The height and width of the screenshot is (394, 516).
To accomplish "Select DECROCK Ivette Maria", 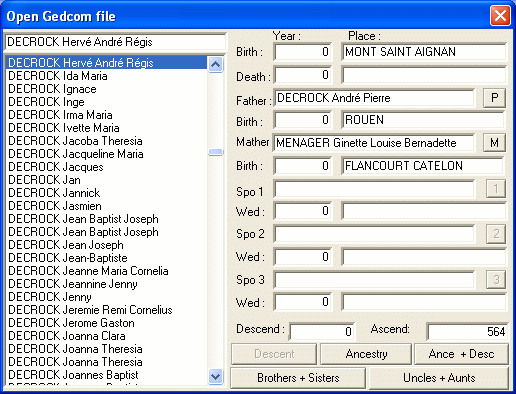I will tap(107, 128).
